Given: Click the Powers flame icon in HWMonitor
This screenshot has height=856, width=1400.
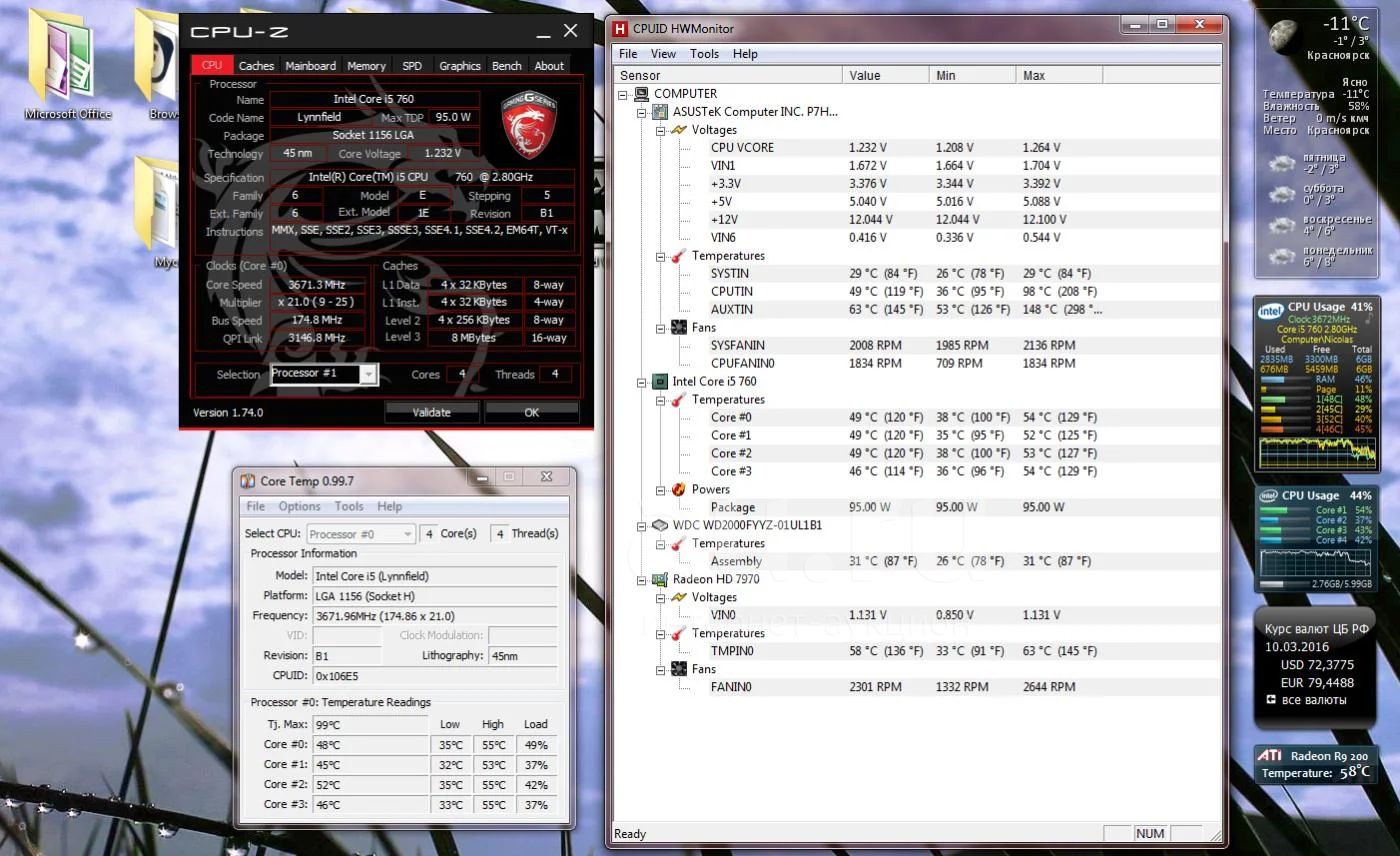Looking at the screenshot, I should [679, 490].
